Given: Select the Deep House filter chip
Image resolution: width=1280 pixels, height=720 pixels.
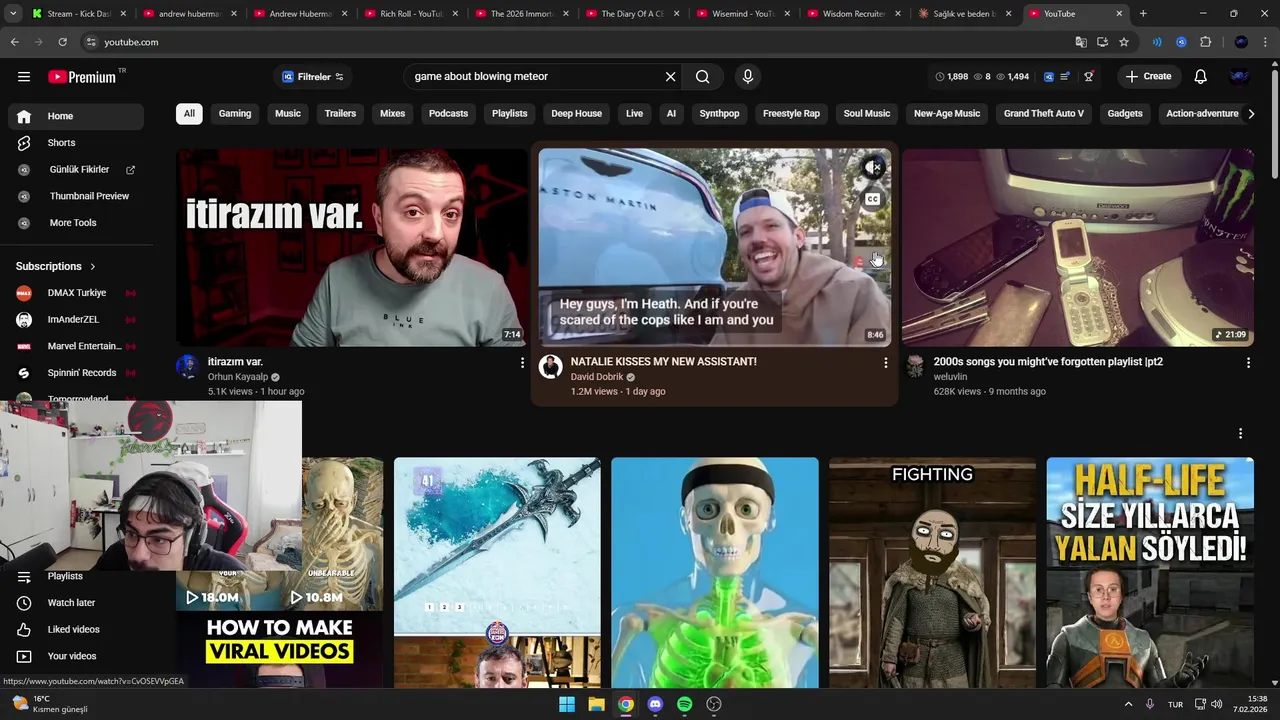Looking at the screenshot, I should coord(577,114).
